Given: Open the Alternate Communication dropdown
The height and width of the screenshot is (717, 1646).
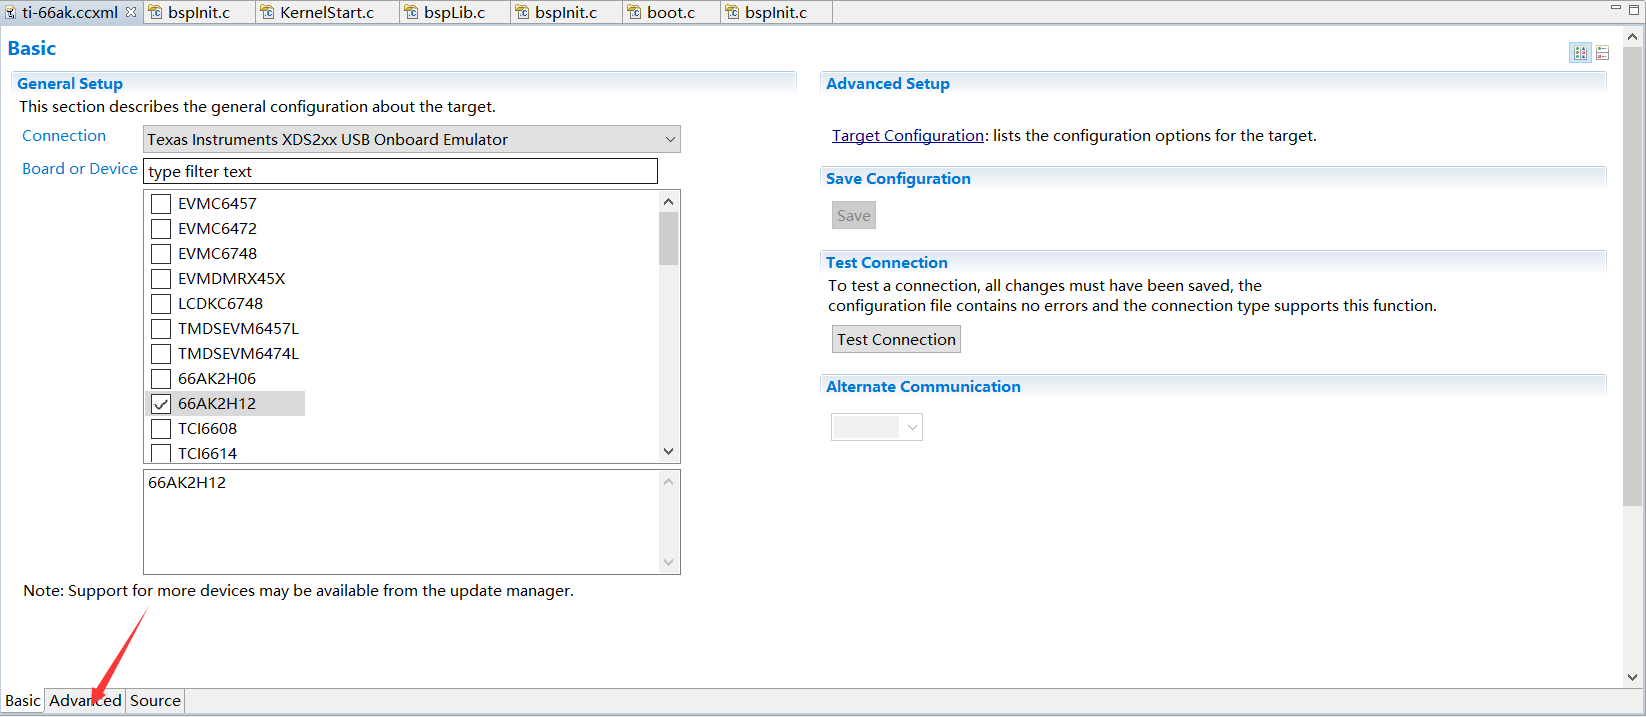Looking at the screenshot, I should pyautogui.click(x=877, y=427).
